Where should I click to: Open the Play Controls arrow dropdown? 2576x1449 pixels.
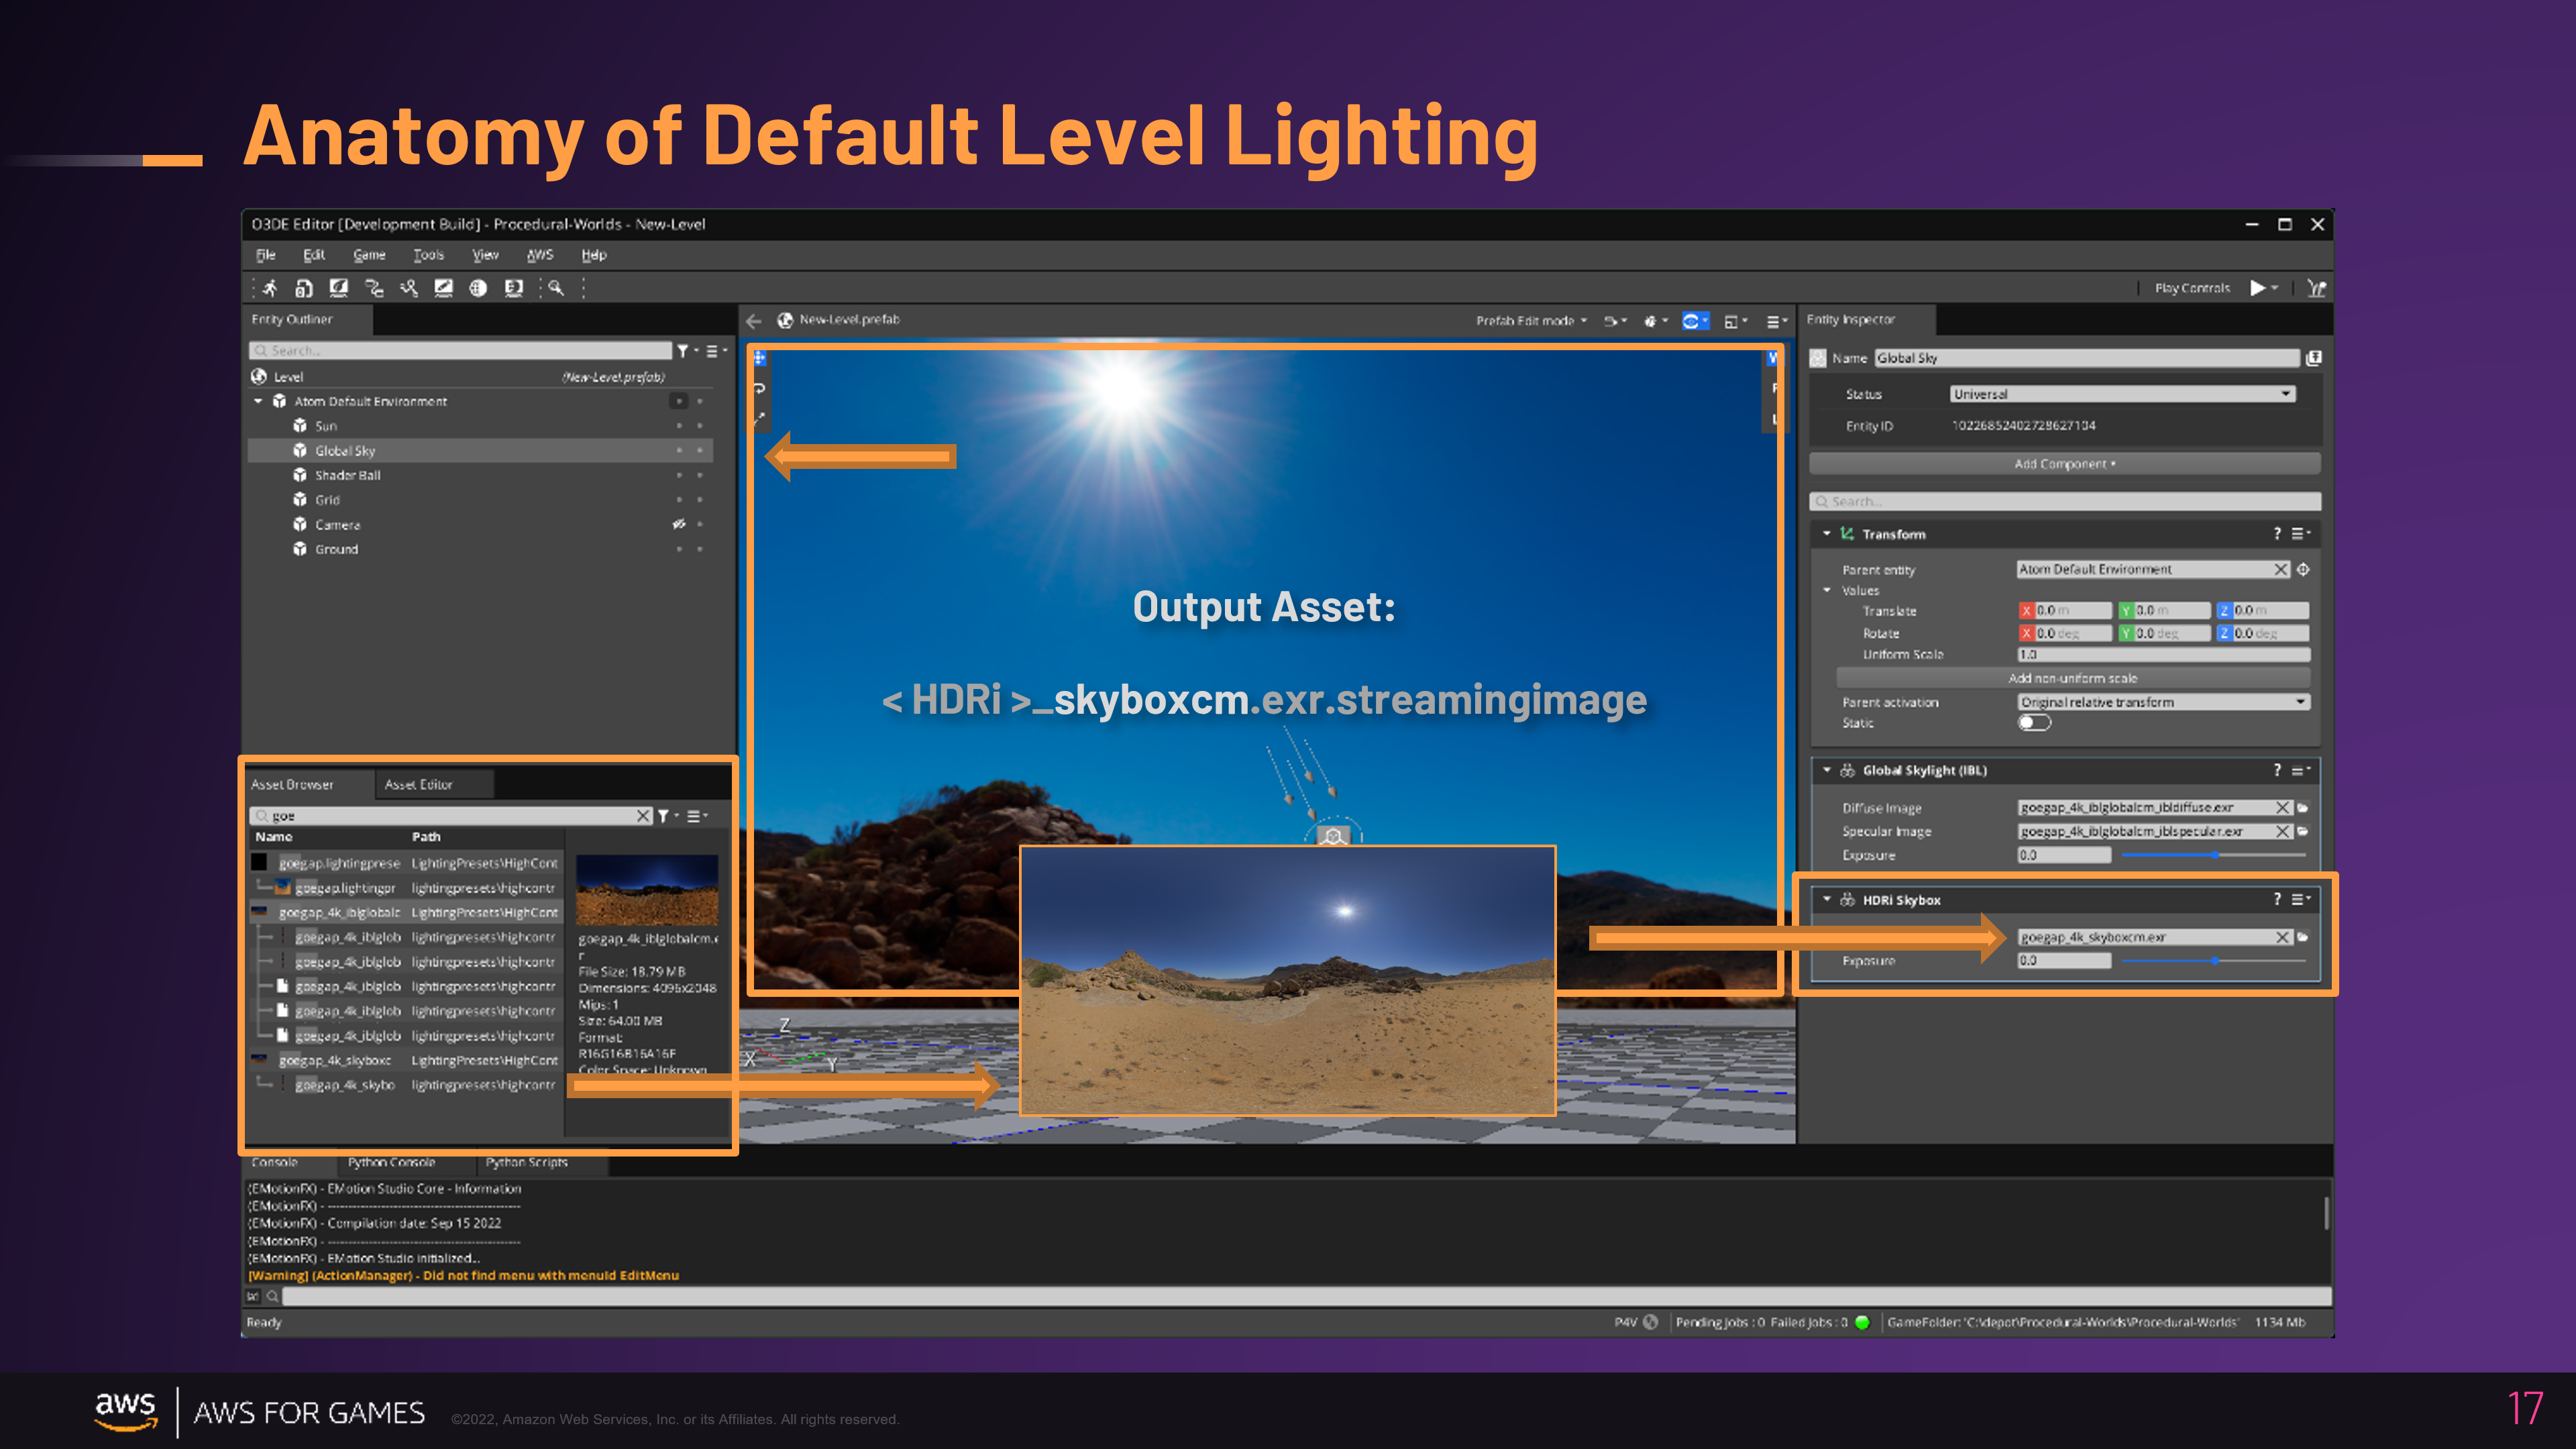2275,288
